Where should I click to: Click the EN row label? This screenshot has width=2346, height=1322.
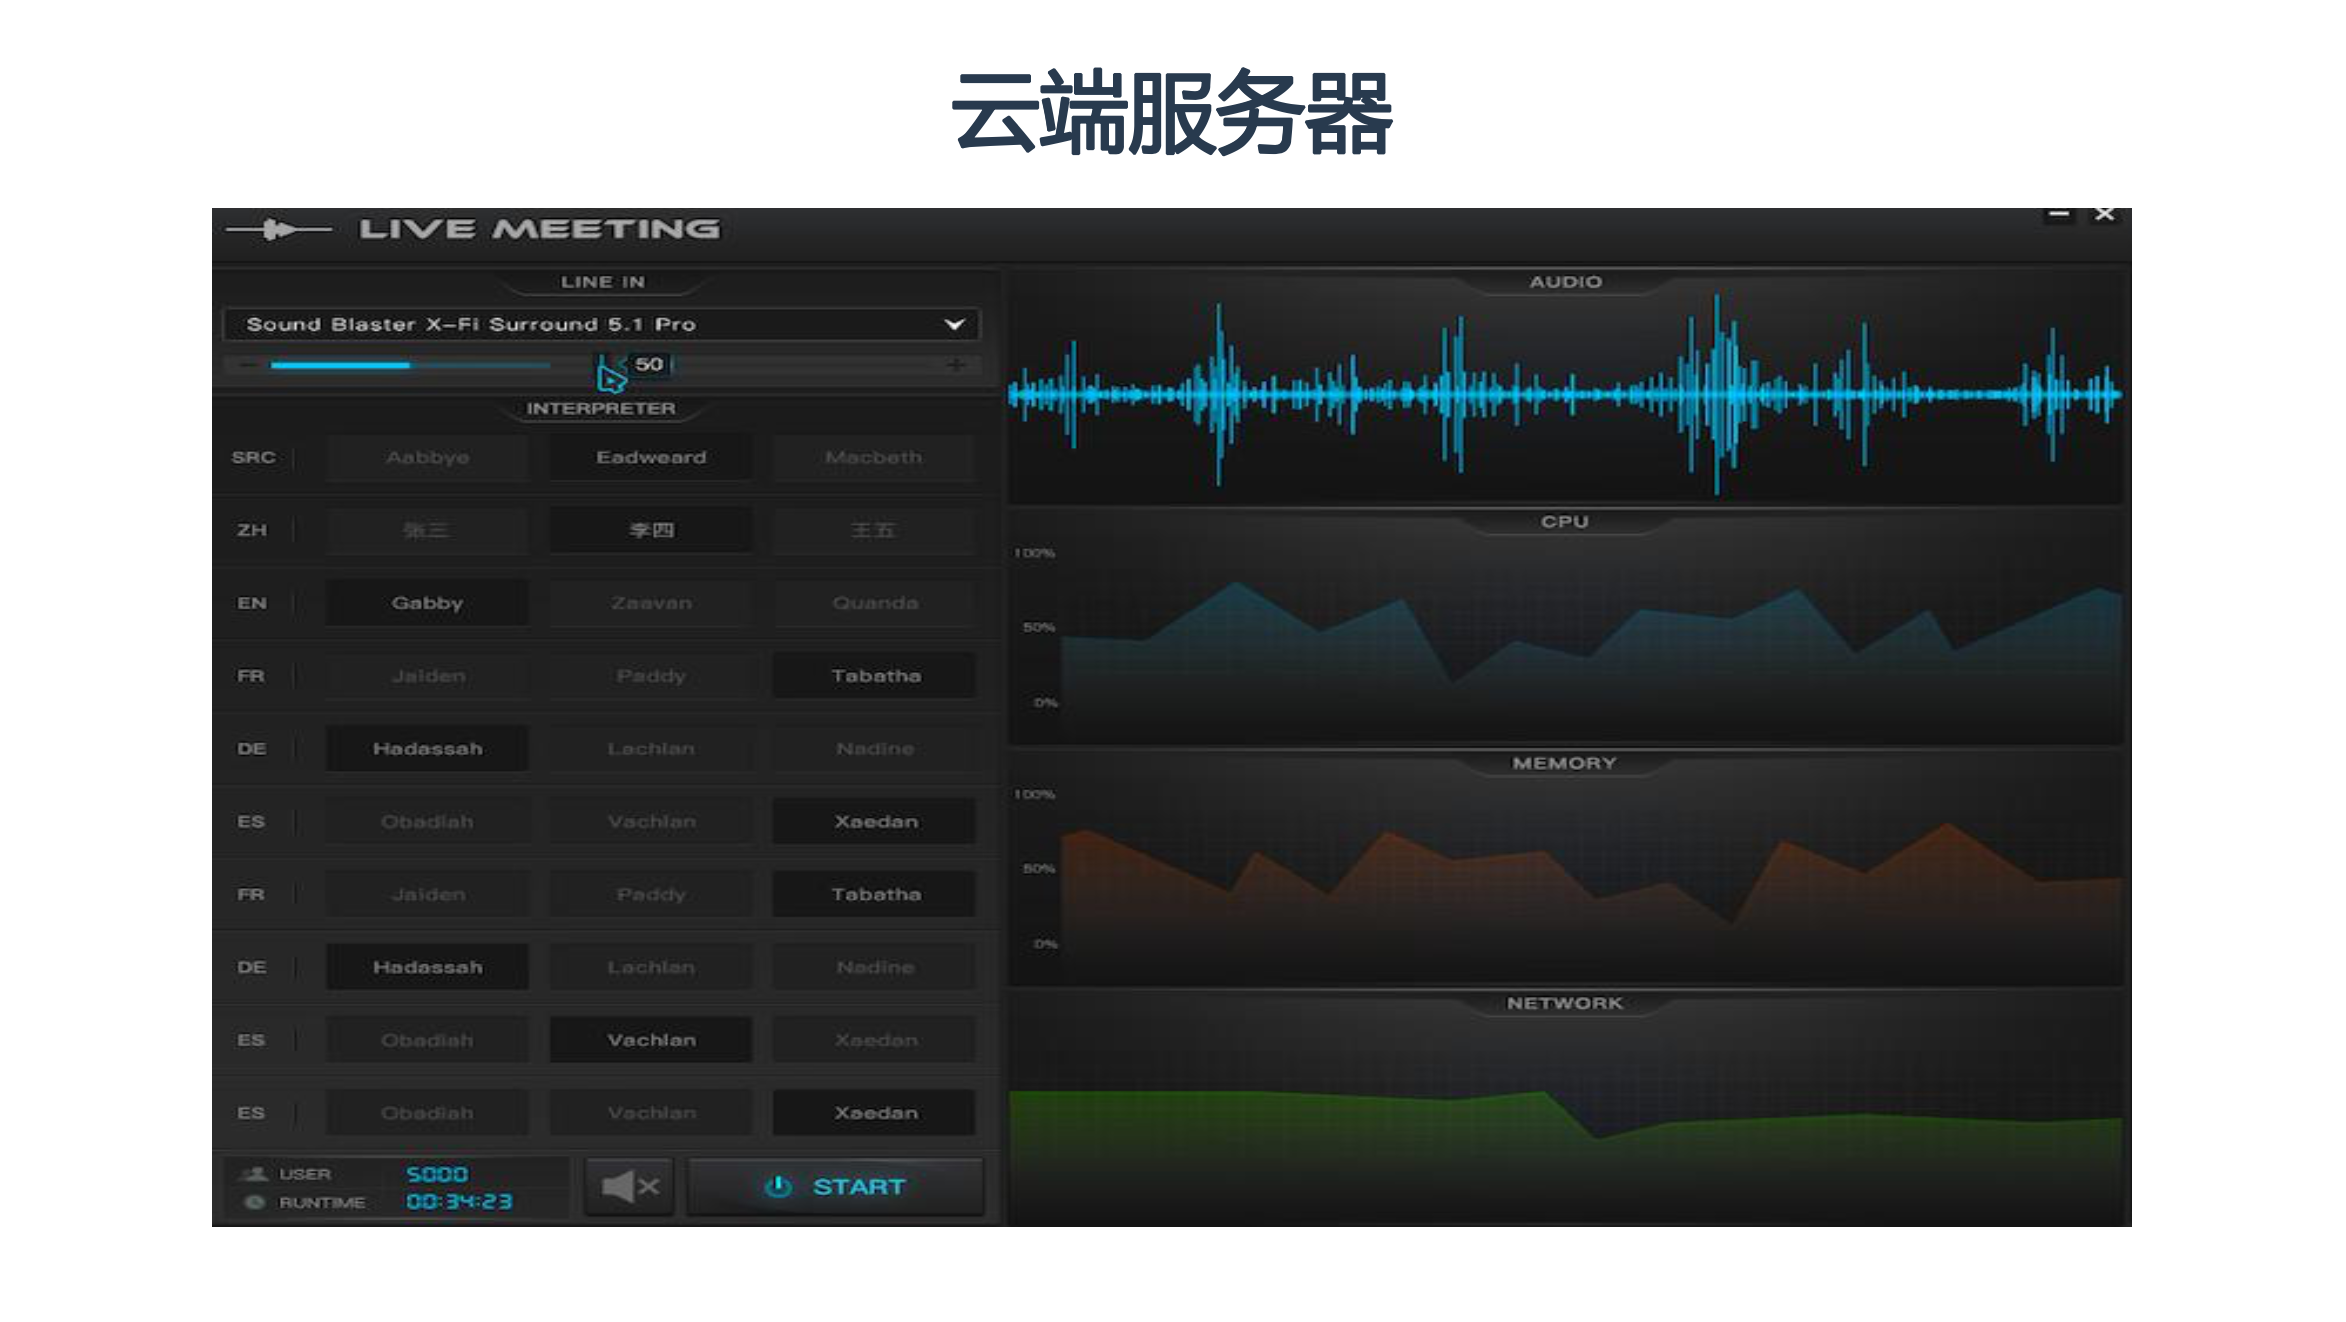252,603
